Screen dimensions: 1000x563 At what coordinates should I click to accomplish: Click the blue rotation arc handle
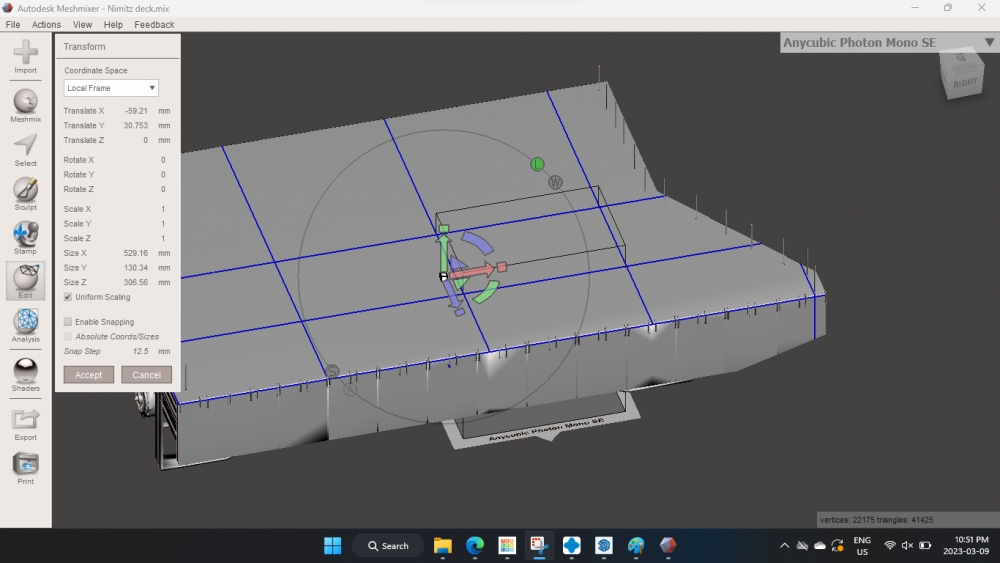tap(479, 244)
